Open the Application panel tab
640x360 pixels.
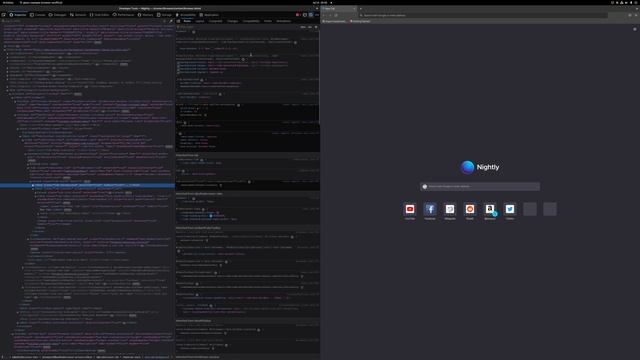point(209,15)
